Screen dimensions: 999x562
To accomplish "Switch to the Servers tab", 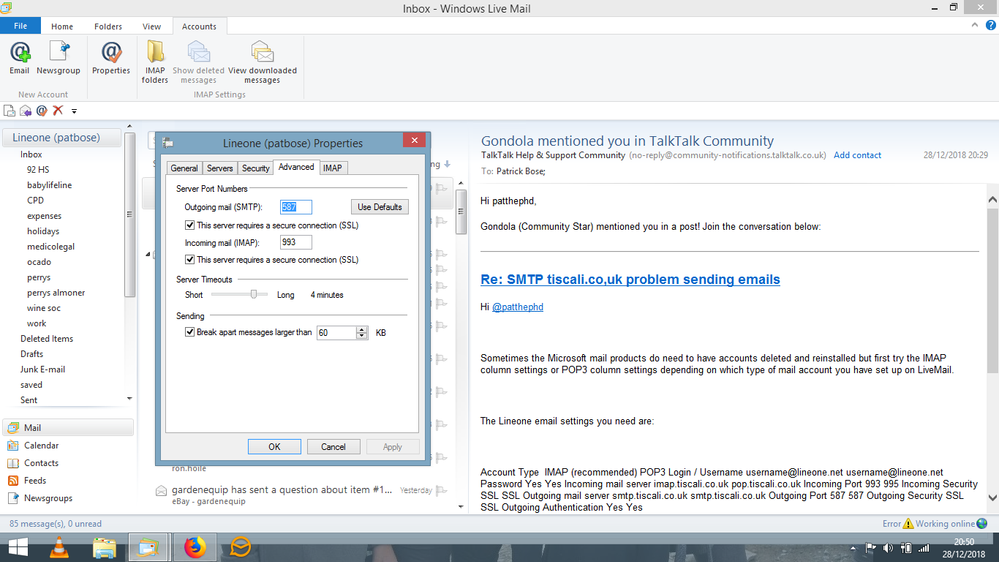I will click(x=220, y=168).
